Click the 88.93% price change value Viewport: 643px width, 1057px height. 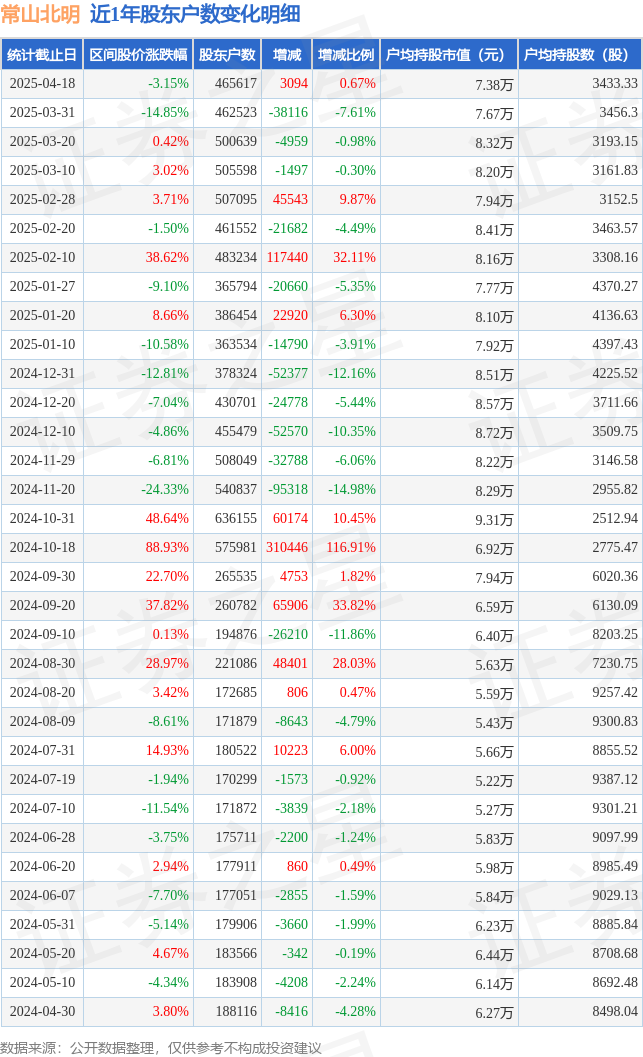(x=167, y=547)
